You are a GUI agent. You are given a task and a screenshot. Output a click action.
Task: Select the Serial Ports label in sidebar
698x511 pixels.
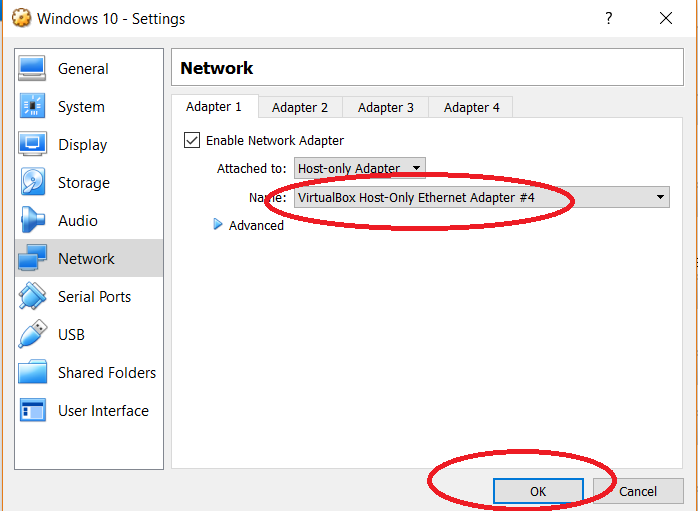(94, 297)
